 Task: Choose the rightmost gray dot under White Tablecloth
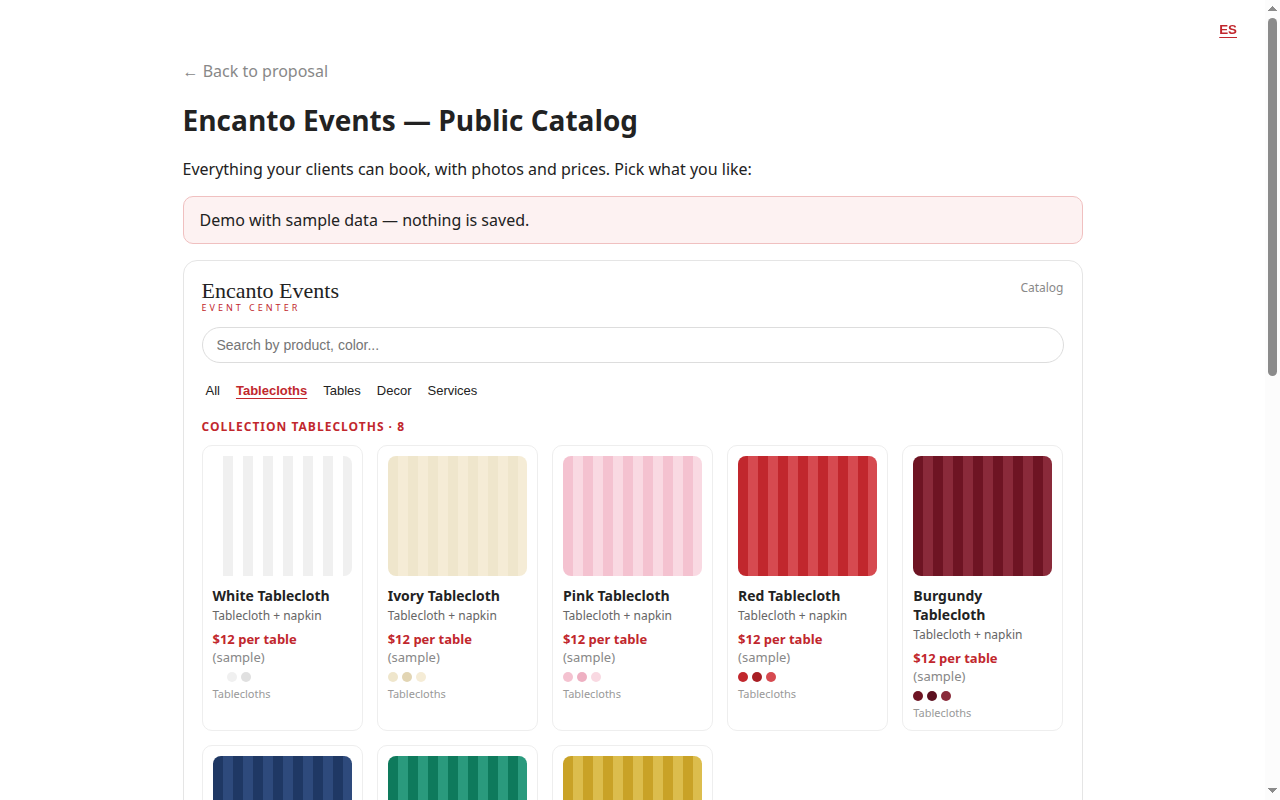(246, 677)
